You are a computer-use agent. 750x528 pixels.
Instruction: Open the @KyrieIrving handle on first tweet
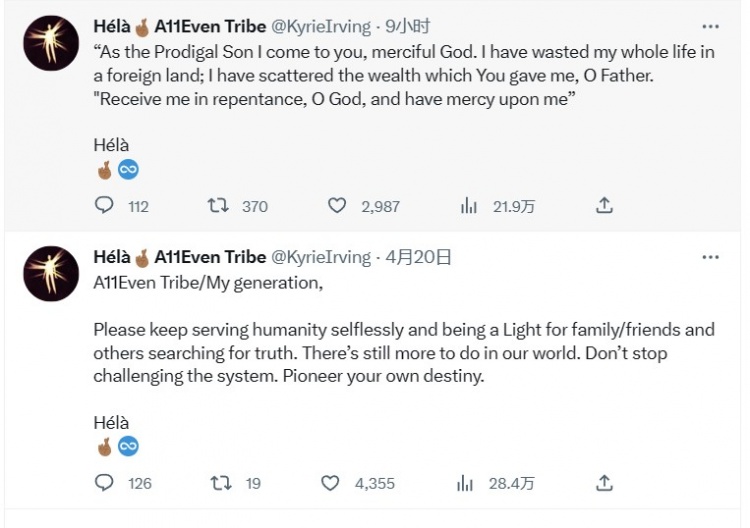point(320,27)
